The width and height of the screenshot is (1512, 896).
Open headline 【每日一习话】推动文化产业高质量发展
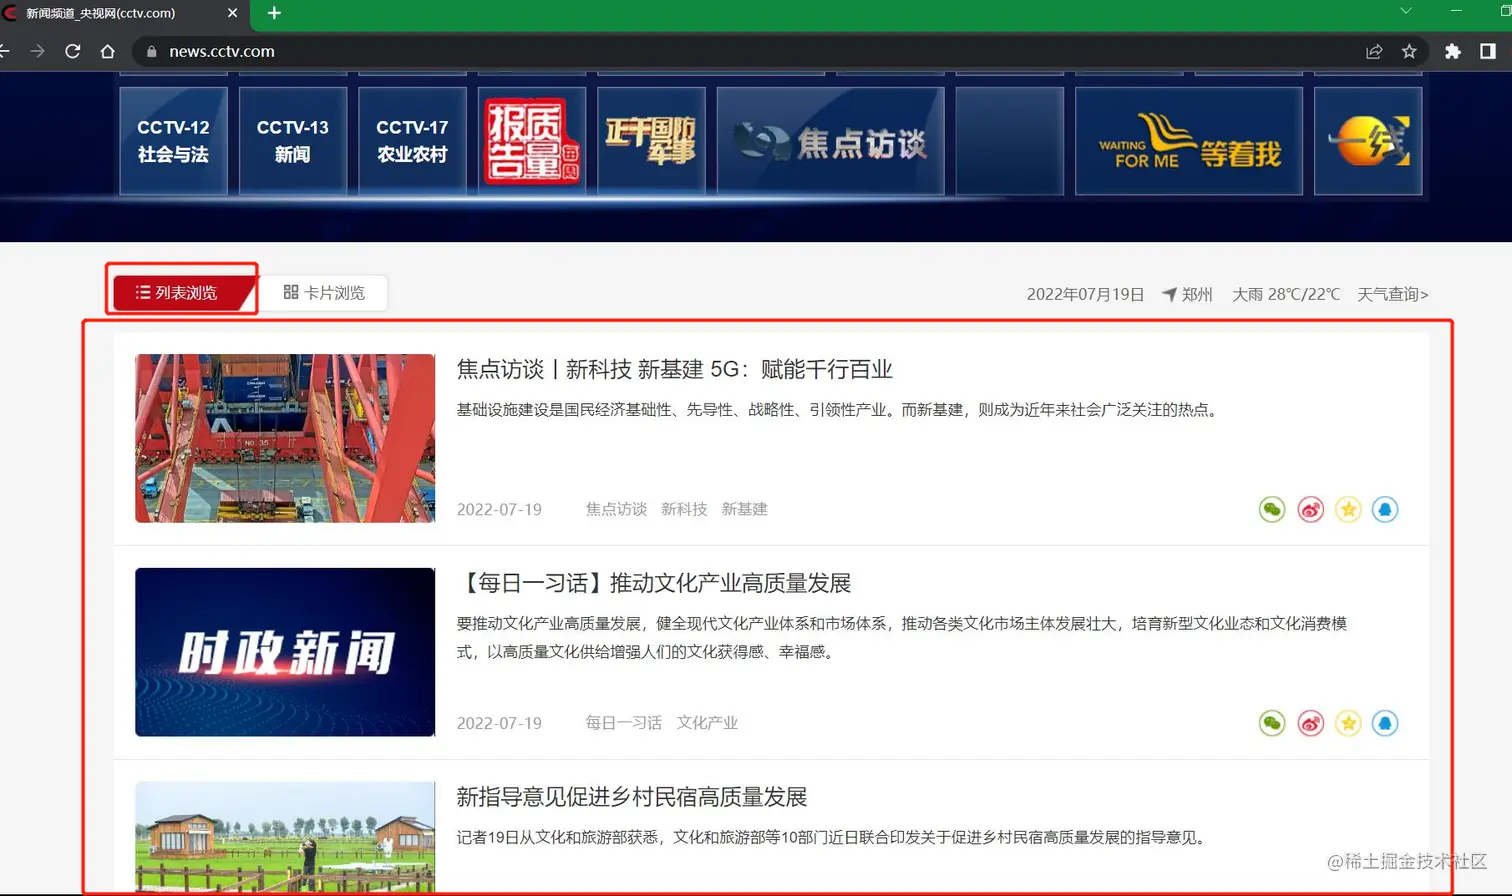[x=654, y=583]
